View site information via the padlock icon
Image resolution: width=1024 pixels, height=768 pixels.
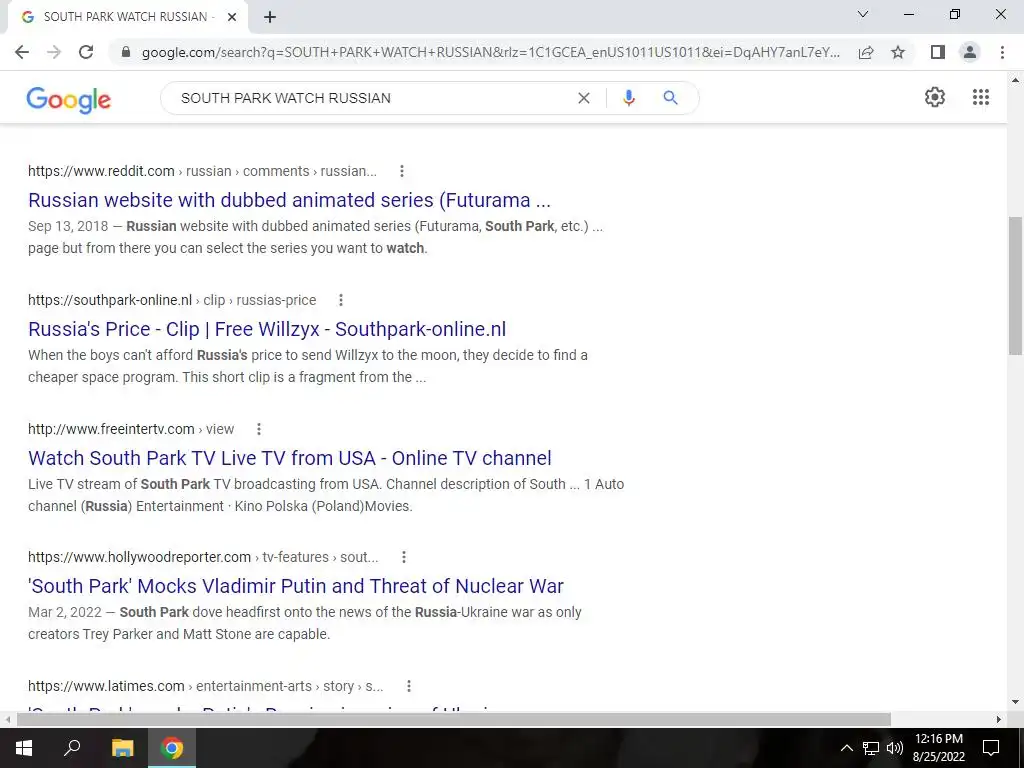[127, 52]
